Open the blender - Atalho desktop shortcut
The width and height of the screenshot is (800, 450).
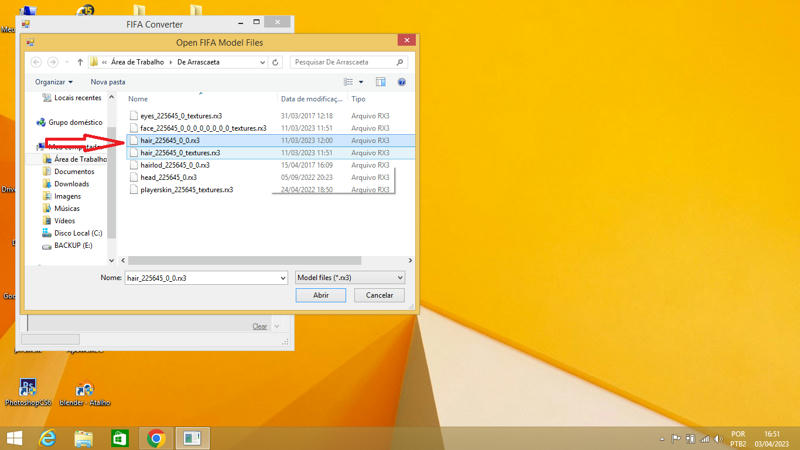pos(85,394)
